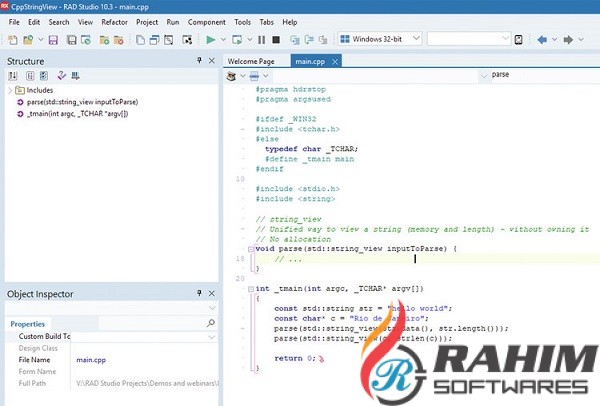
Task: Click the editor split-view icon
Action: 254,76
